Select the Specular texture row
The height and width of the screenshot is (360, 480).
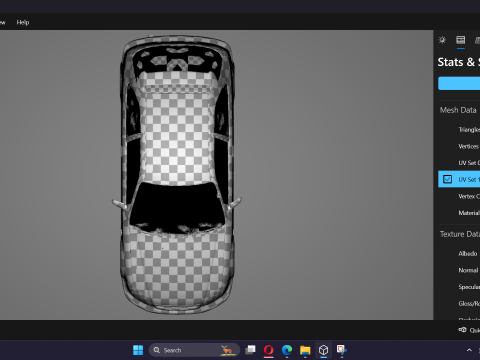click(x=459, y=287)
